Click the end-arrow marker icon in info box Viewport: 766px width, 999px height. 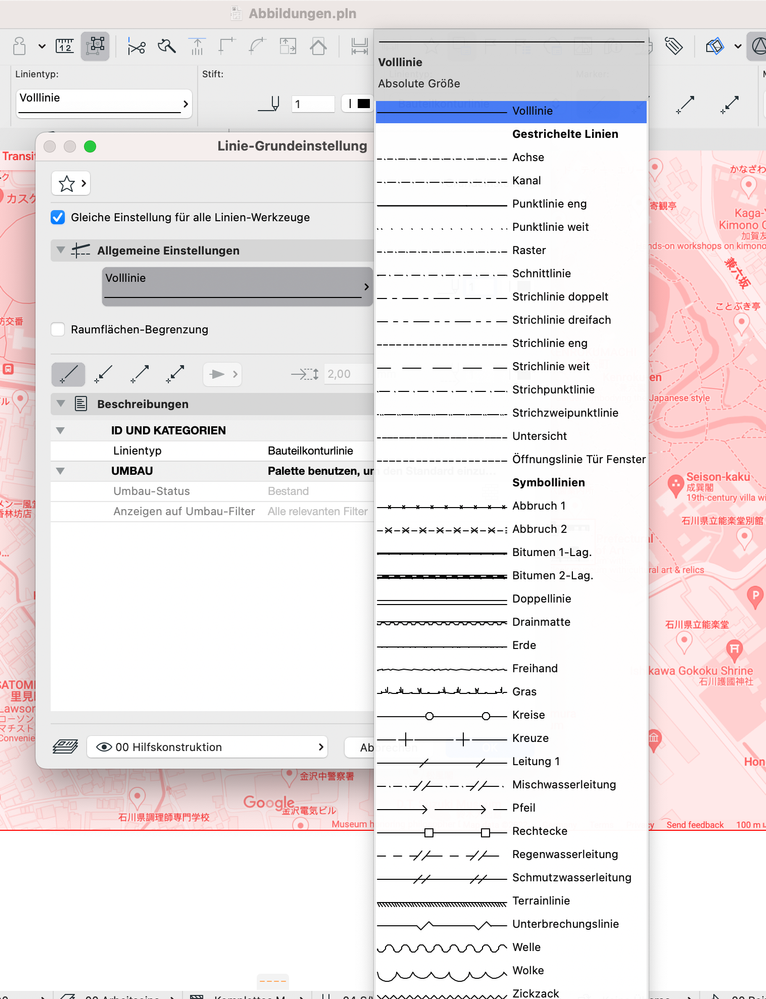[685, 104]
